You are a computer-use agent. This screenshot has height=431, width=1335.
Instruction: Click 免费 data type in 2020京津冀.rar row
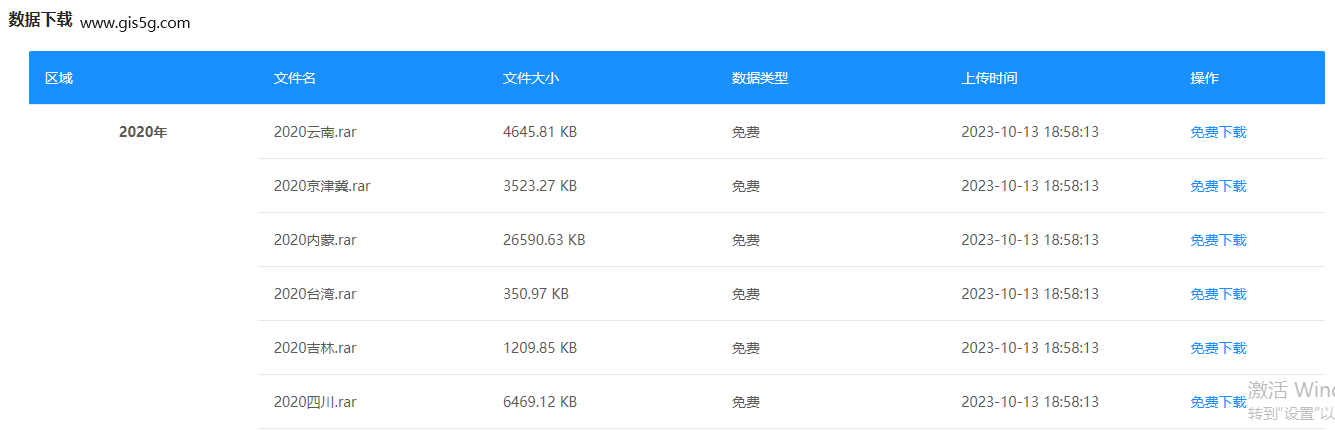(x=746, y=186)
